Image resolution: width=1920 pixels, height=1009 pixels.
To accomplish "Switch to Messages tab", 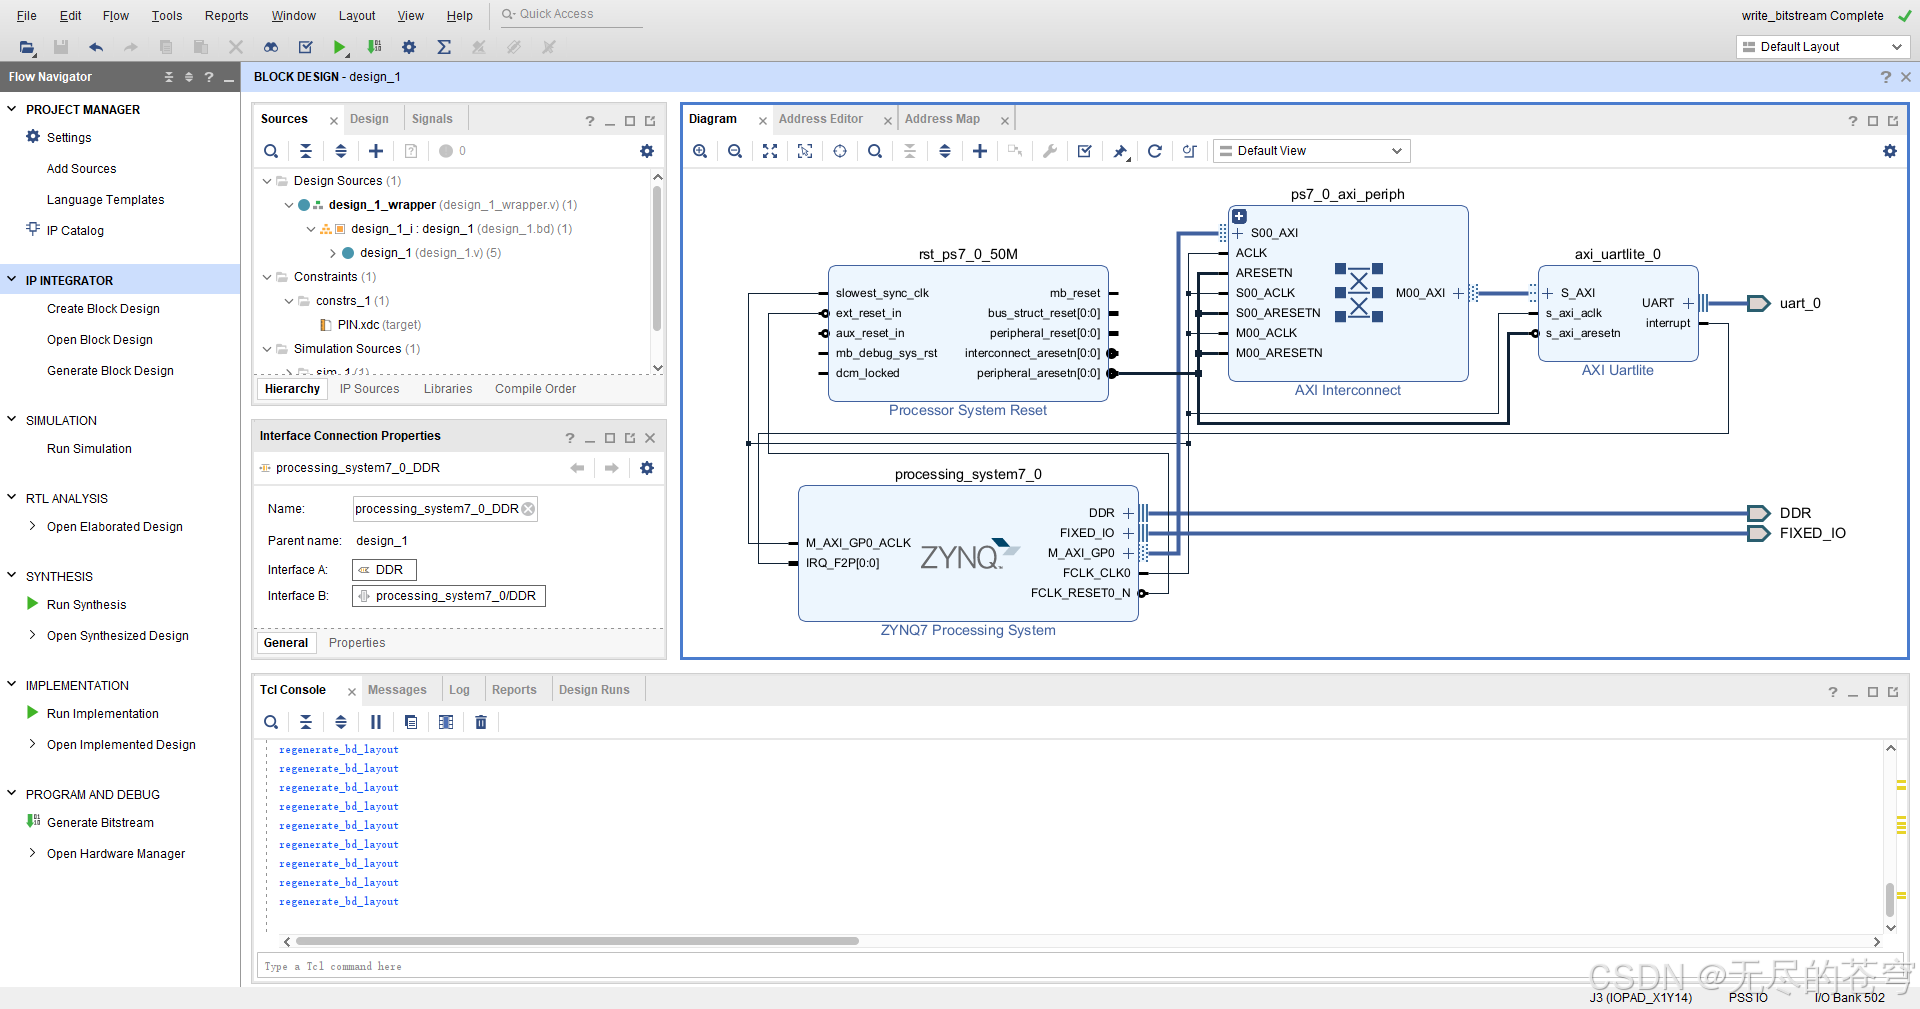I will pos(397,690).
